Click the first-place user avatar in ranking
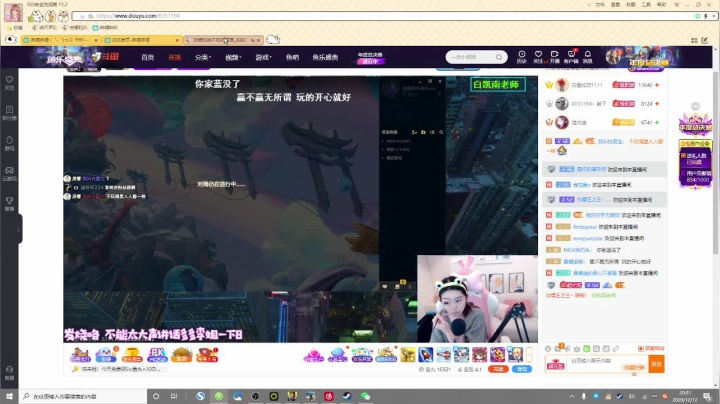Viewport: 720px width, 404px height. 562,85
